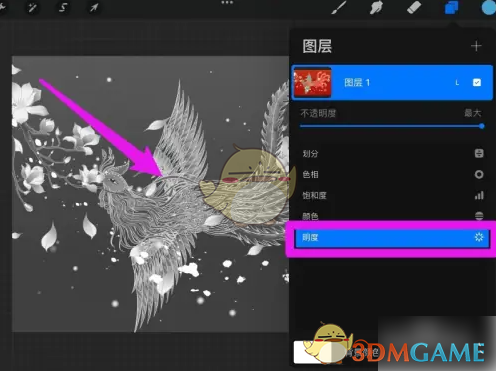The width and height of the screenshot is (496, 371).
Task: Choose 颜色 blend mode
Action: coord(392,215)
